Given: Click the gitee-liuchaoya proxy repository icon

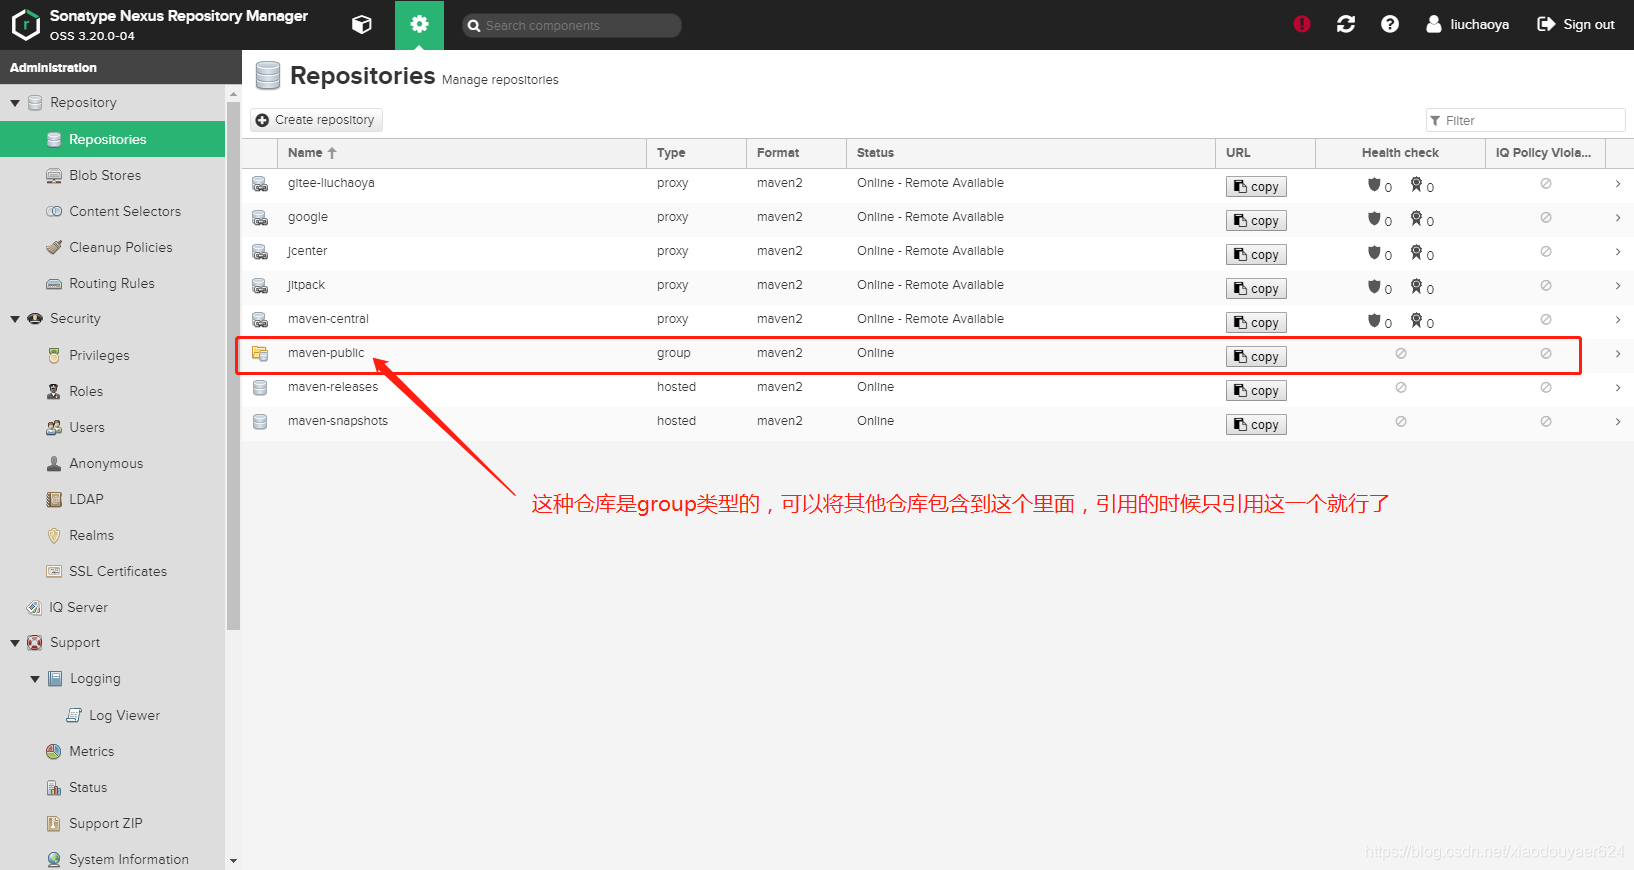Looking at the screenshot, I should click(x=260, y=184).
